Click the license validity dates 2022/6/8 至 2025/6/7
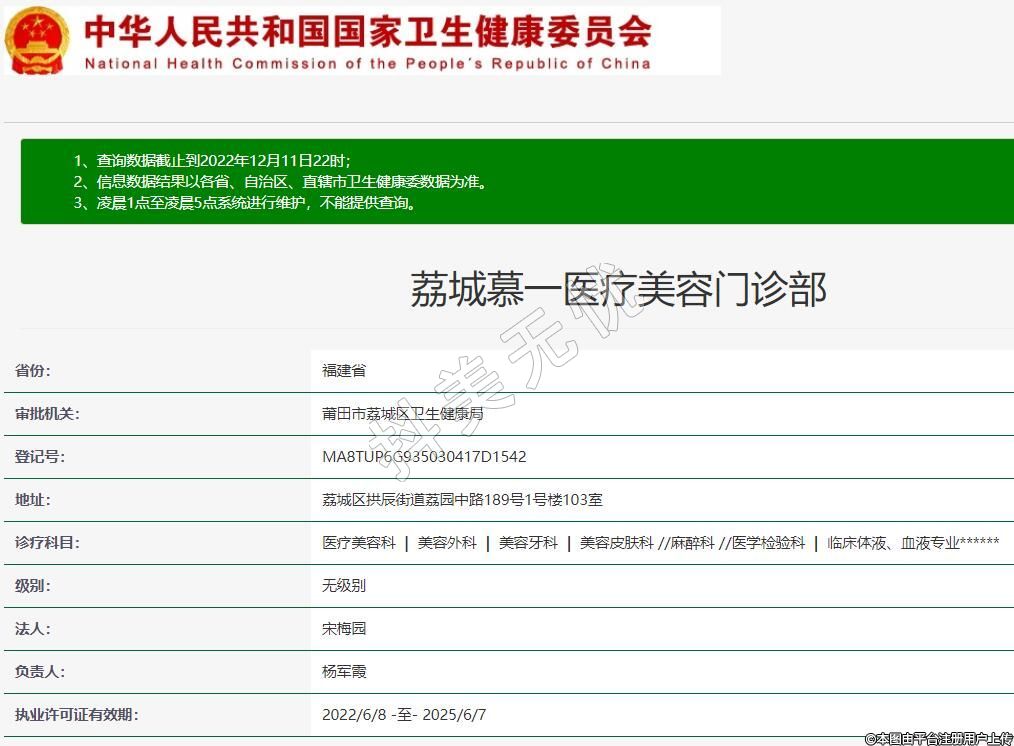 click(404, 715)
